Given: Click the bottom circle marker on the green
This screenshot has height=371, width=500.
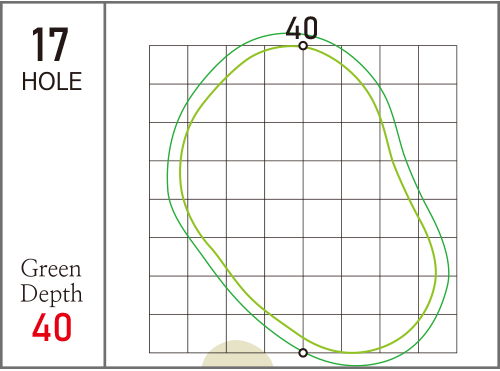Looking at the screenshot, I should coord(303,353).
